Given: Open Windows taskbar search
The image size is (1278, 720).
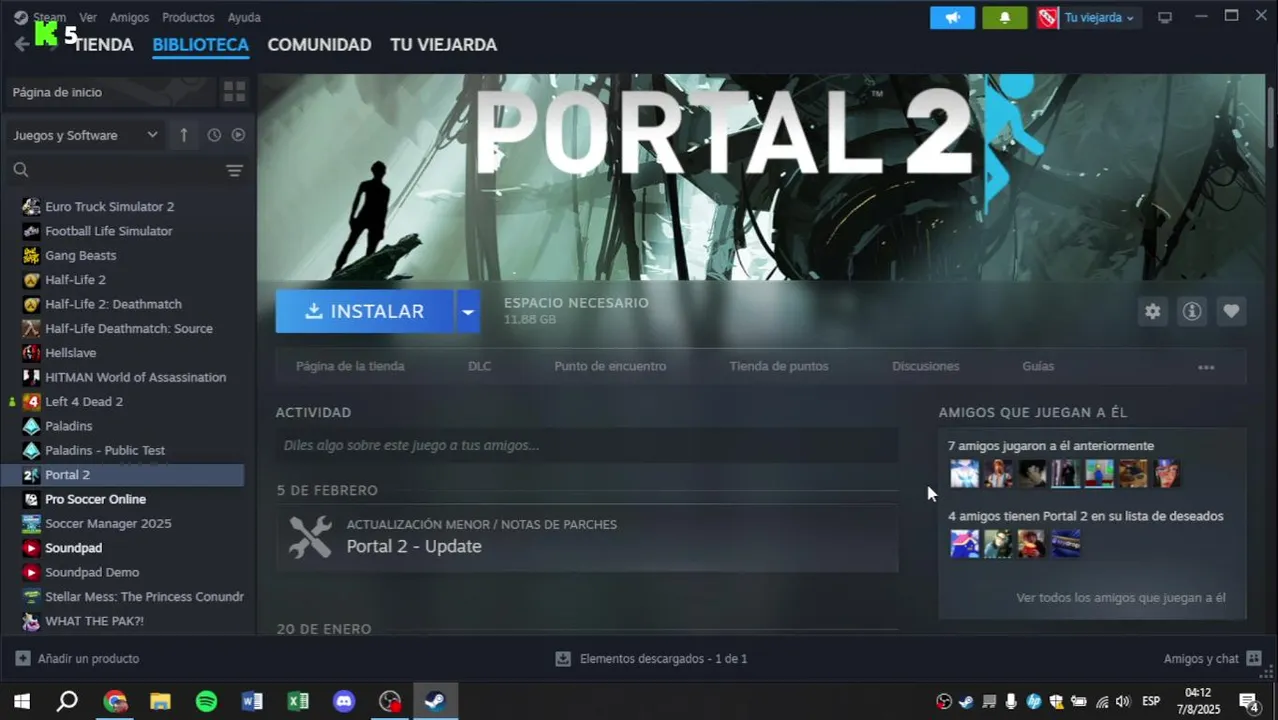Looking at the screenshot, I should (x=67, y=701).
